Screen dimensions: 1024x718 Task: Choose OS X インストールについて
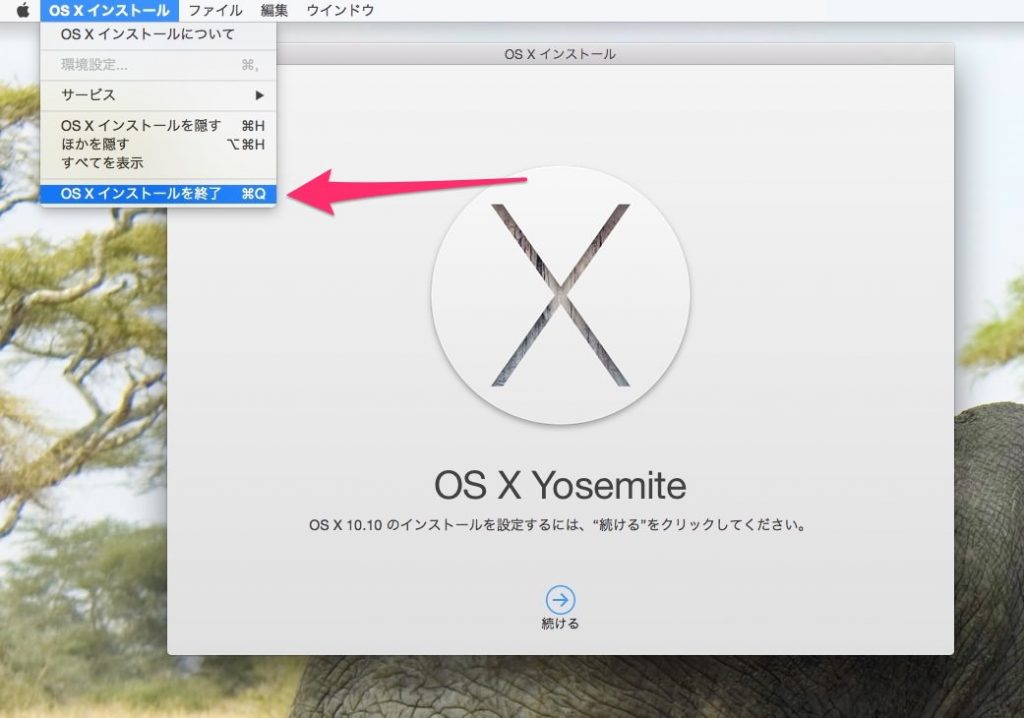(158, 35)
